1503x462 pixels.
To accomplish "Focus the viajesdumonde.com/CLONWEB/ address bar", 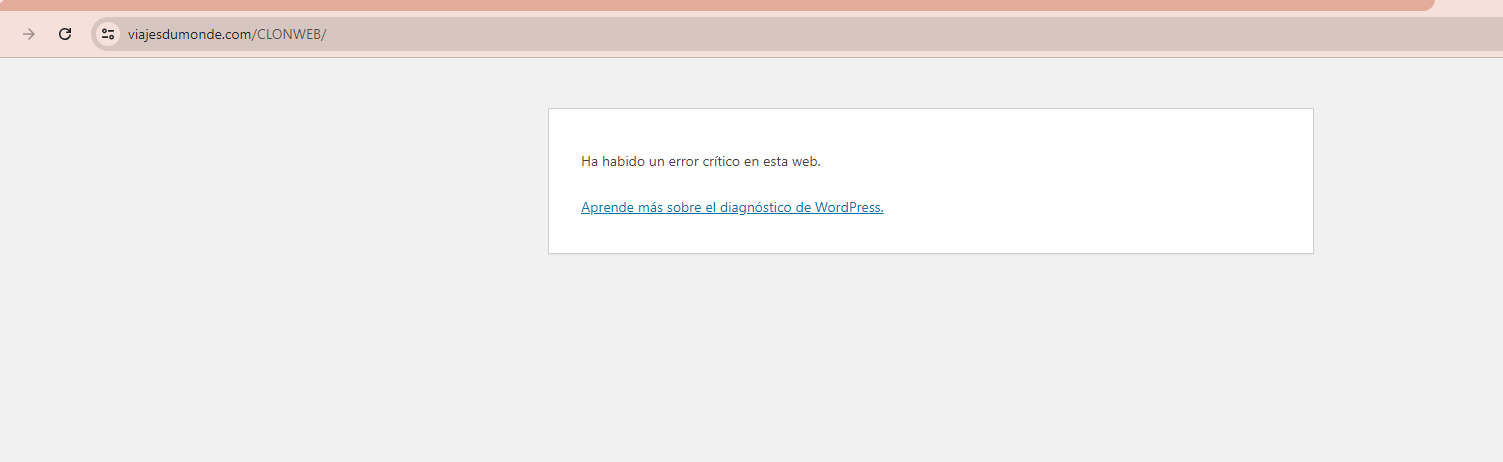I will pos(797,34).
